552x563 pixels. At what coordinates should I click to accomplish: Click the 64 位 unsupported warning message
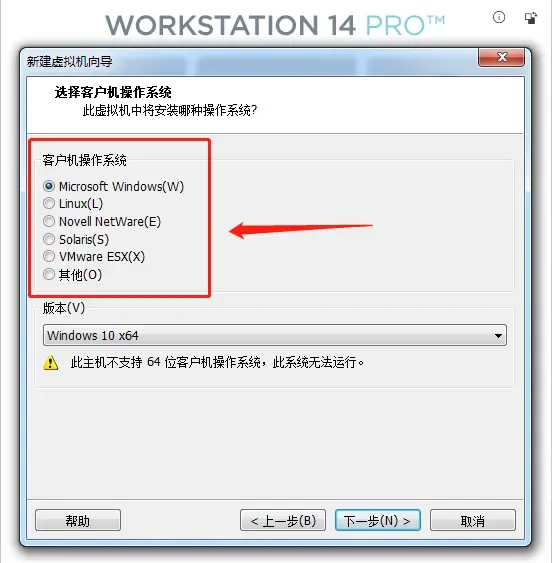pyautogui.click(x=217, y=362)
